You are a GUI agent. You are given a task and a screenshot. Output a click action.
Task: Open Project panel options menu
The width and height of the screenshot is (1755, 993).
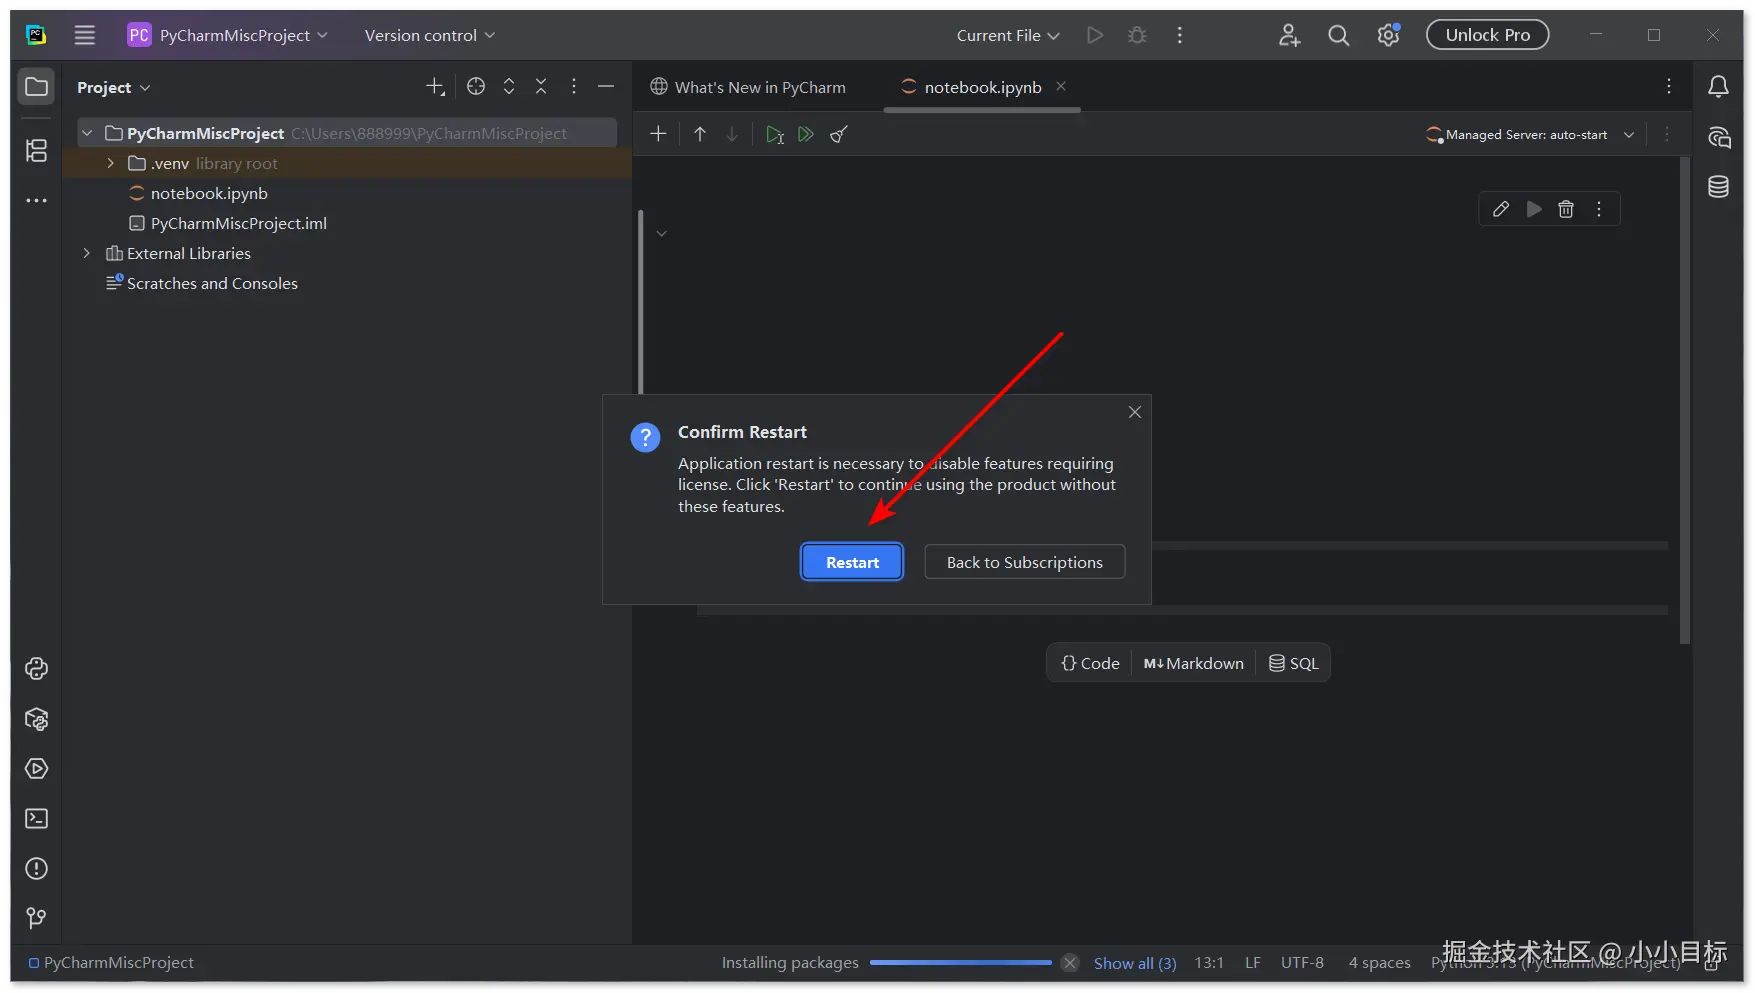[574, 87]
